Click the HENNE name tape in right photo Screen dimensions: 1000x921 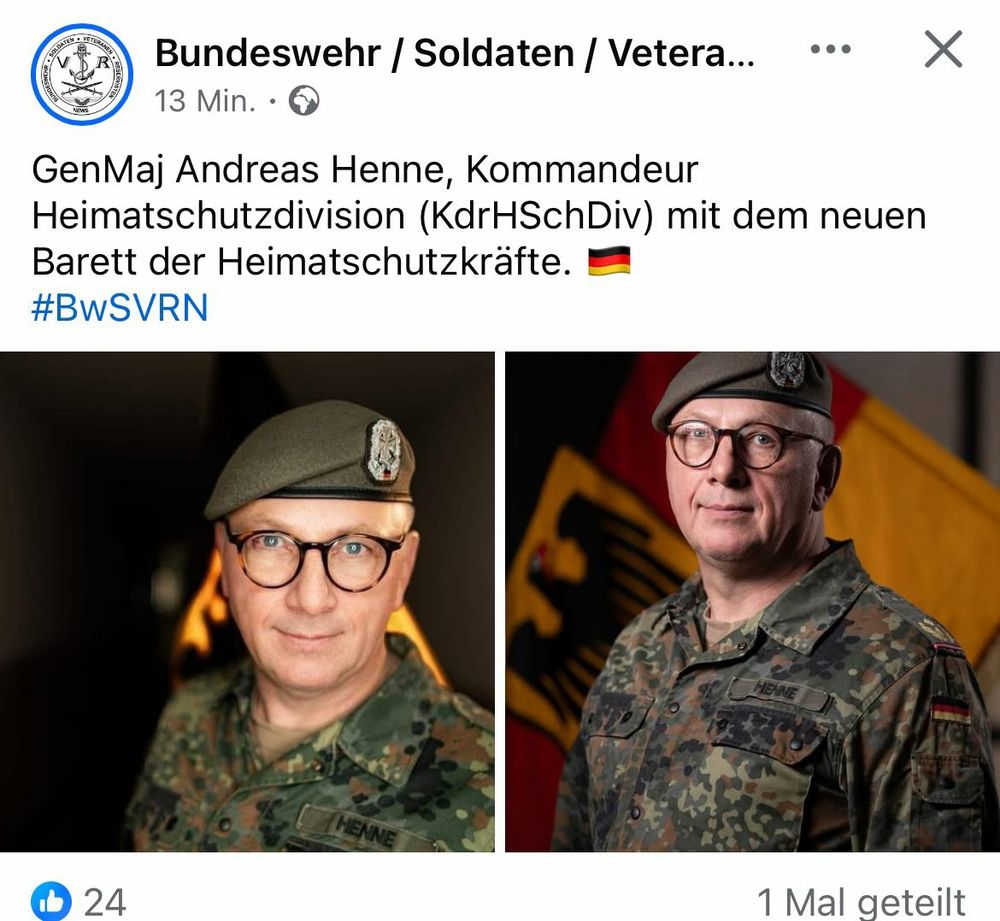click(x=777, y=691)
